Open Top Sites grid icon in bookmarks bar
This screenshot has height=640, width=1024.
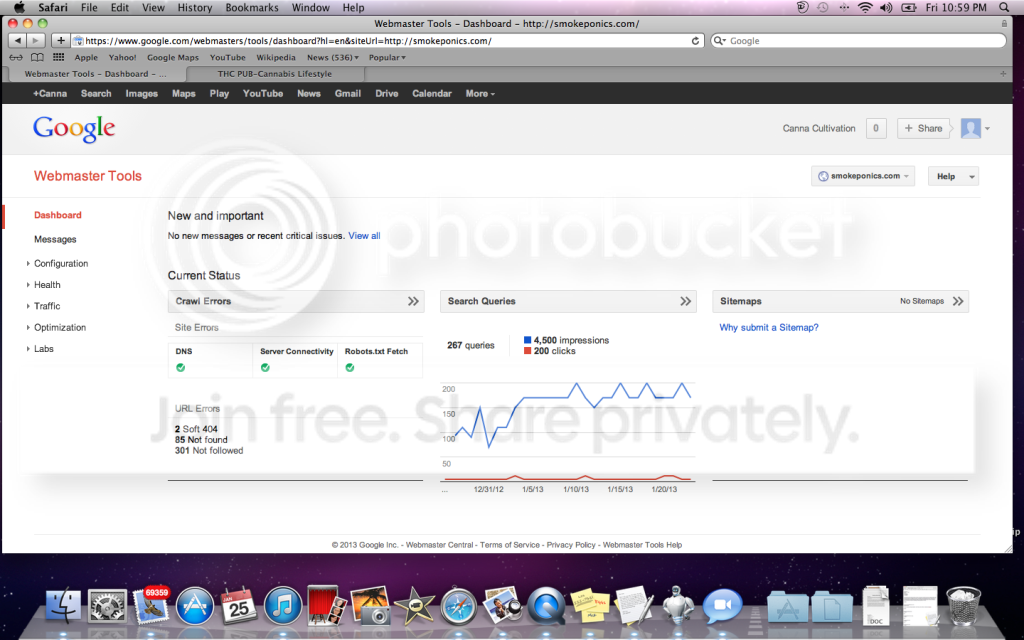[x=59, y=57]
